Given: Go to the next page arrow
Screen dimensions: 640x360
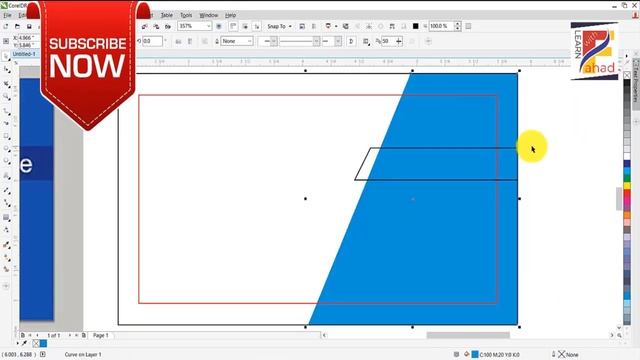Looking at the screenshot, I should (70, 335).
